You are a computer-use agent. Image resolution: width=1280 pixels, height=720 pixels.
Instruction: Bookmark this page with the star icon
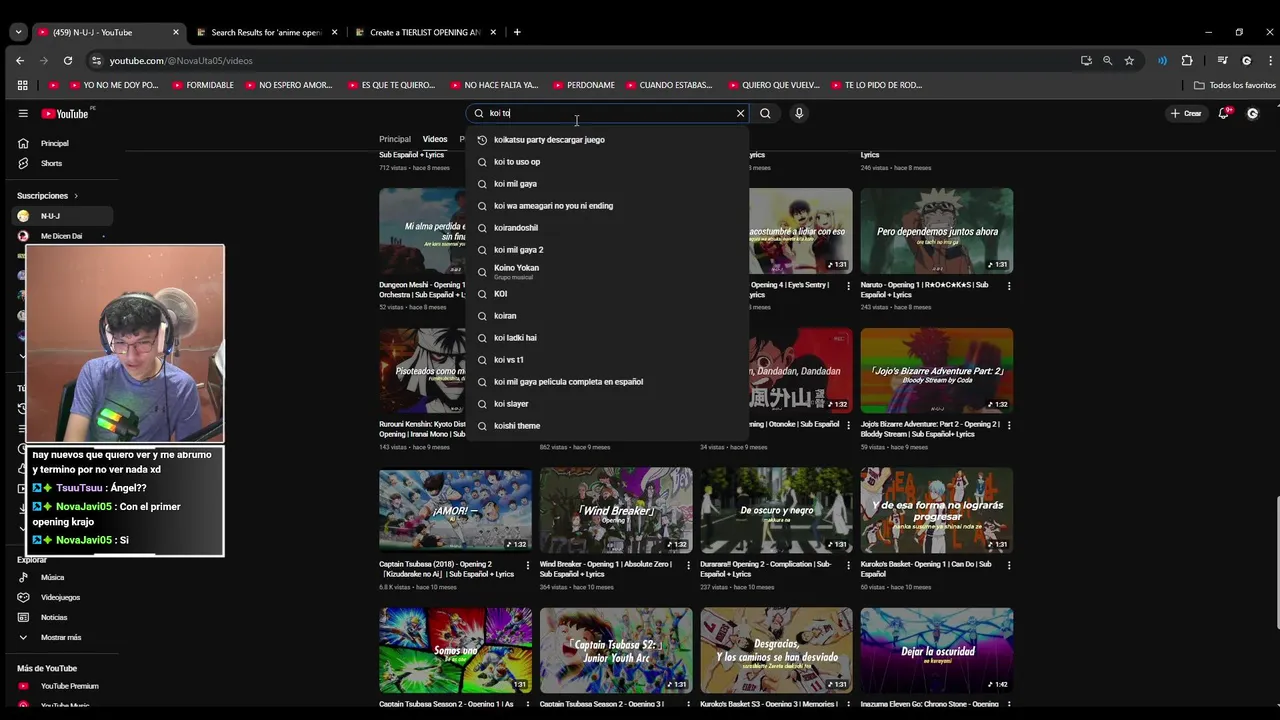(1129, 61)
